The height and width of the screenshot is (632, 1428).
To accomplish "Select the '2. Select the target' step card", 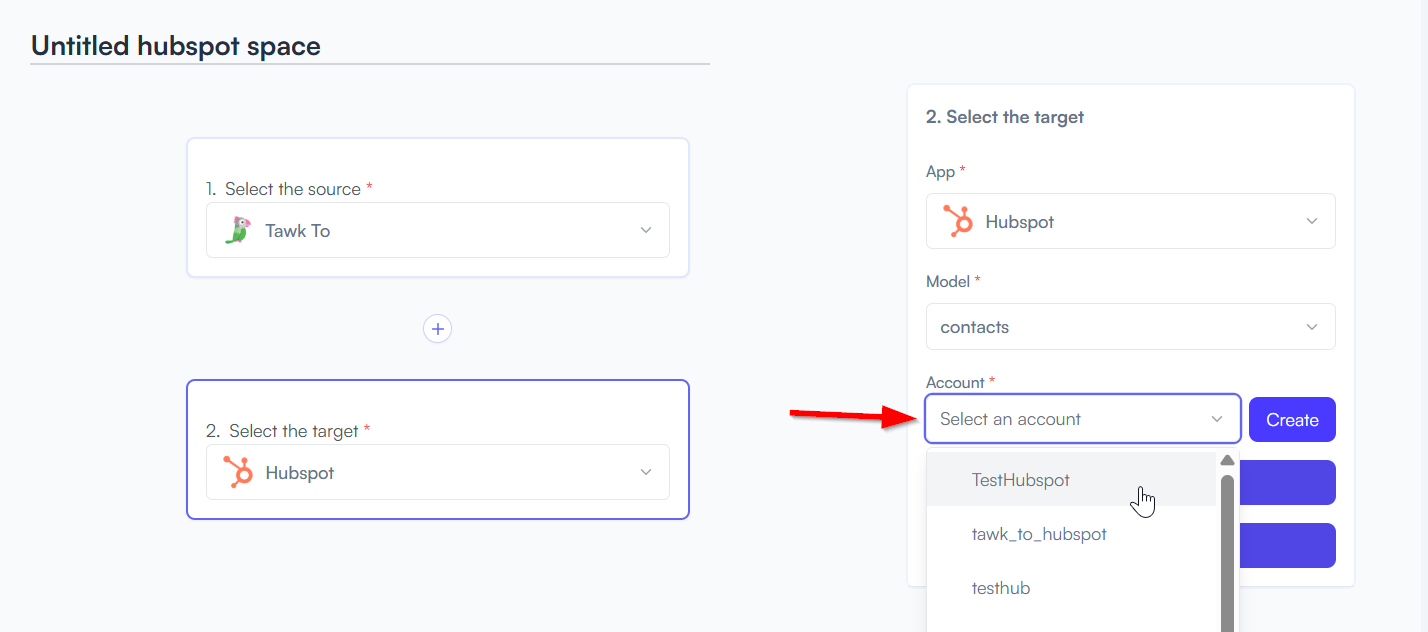I will pyautogui.click(x=437, y=449).
